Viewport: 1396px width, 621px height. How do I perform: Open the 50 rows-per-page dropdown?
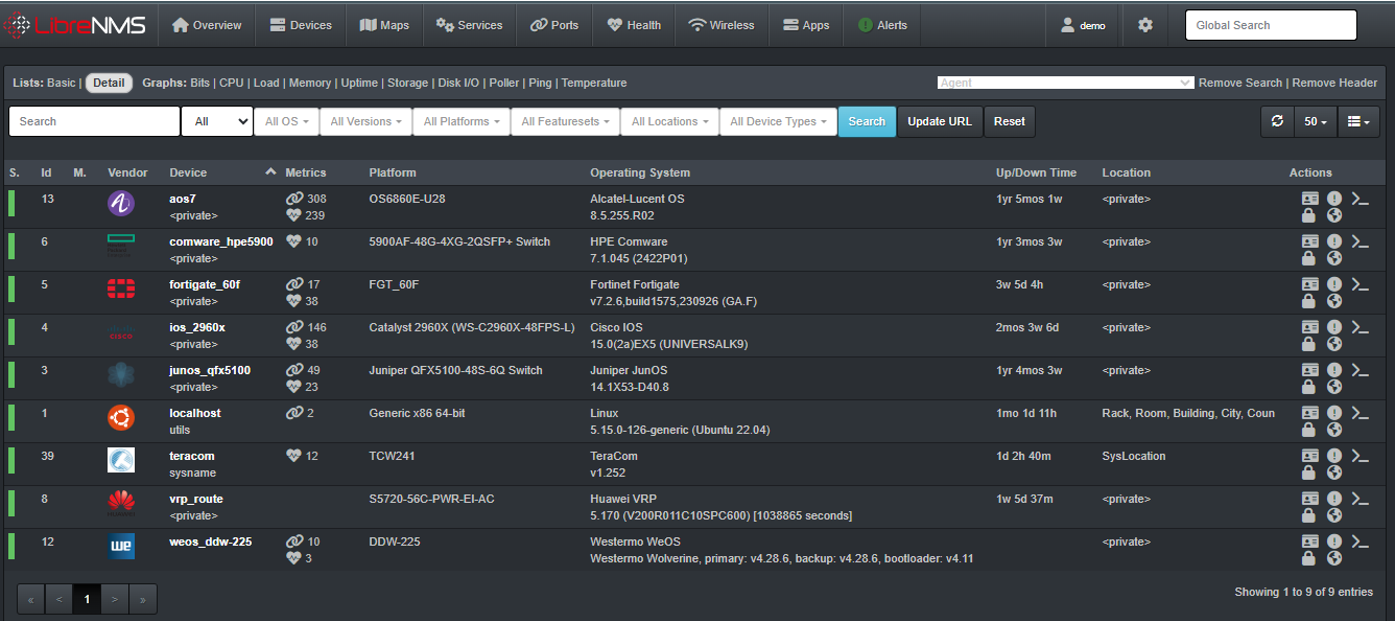click(1315, 121)
